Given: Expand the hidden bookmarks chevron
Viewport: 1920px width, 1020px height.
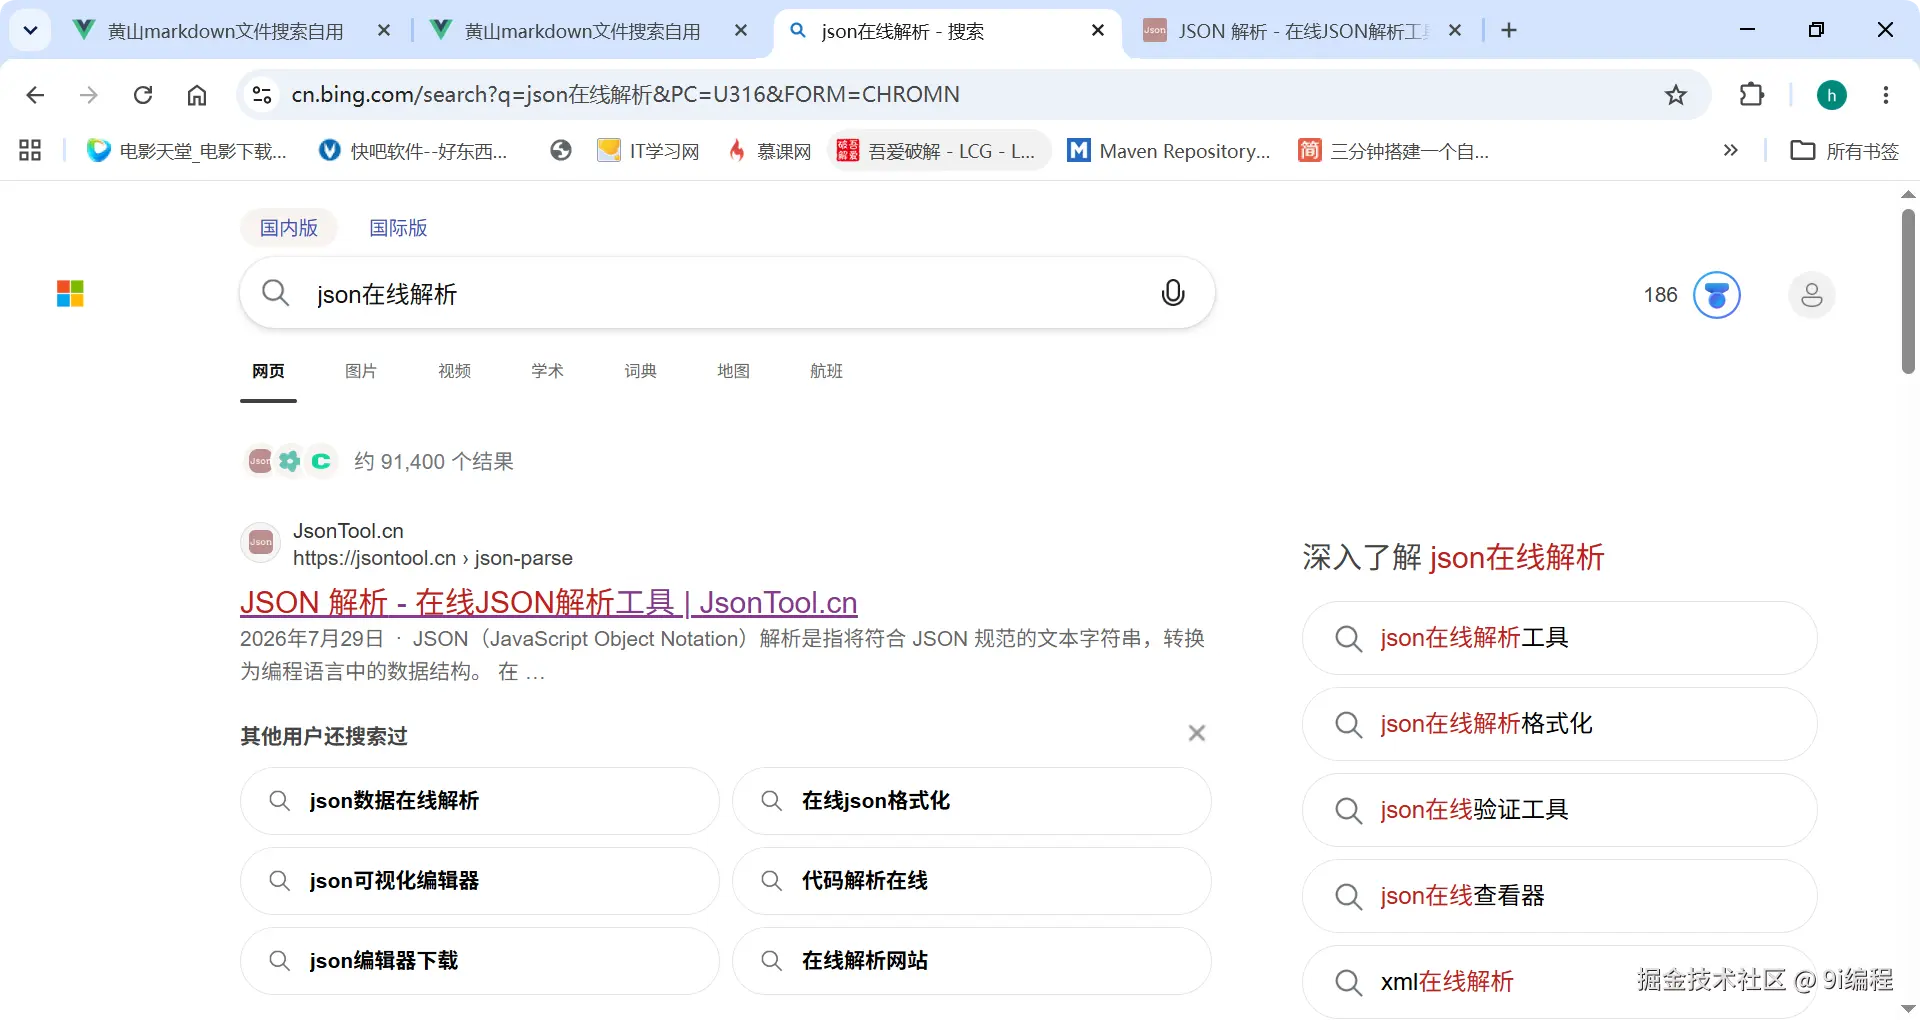Looking at the screenshot, I should pyautogui.click(x=1731, y=151).
